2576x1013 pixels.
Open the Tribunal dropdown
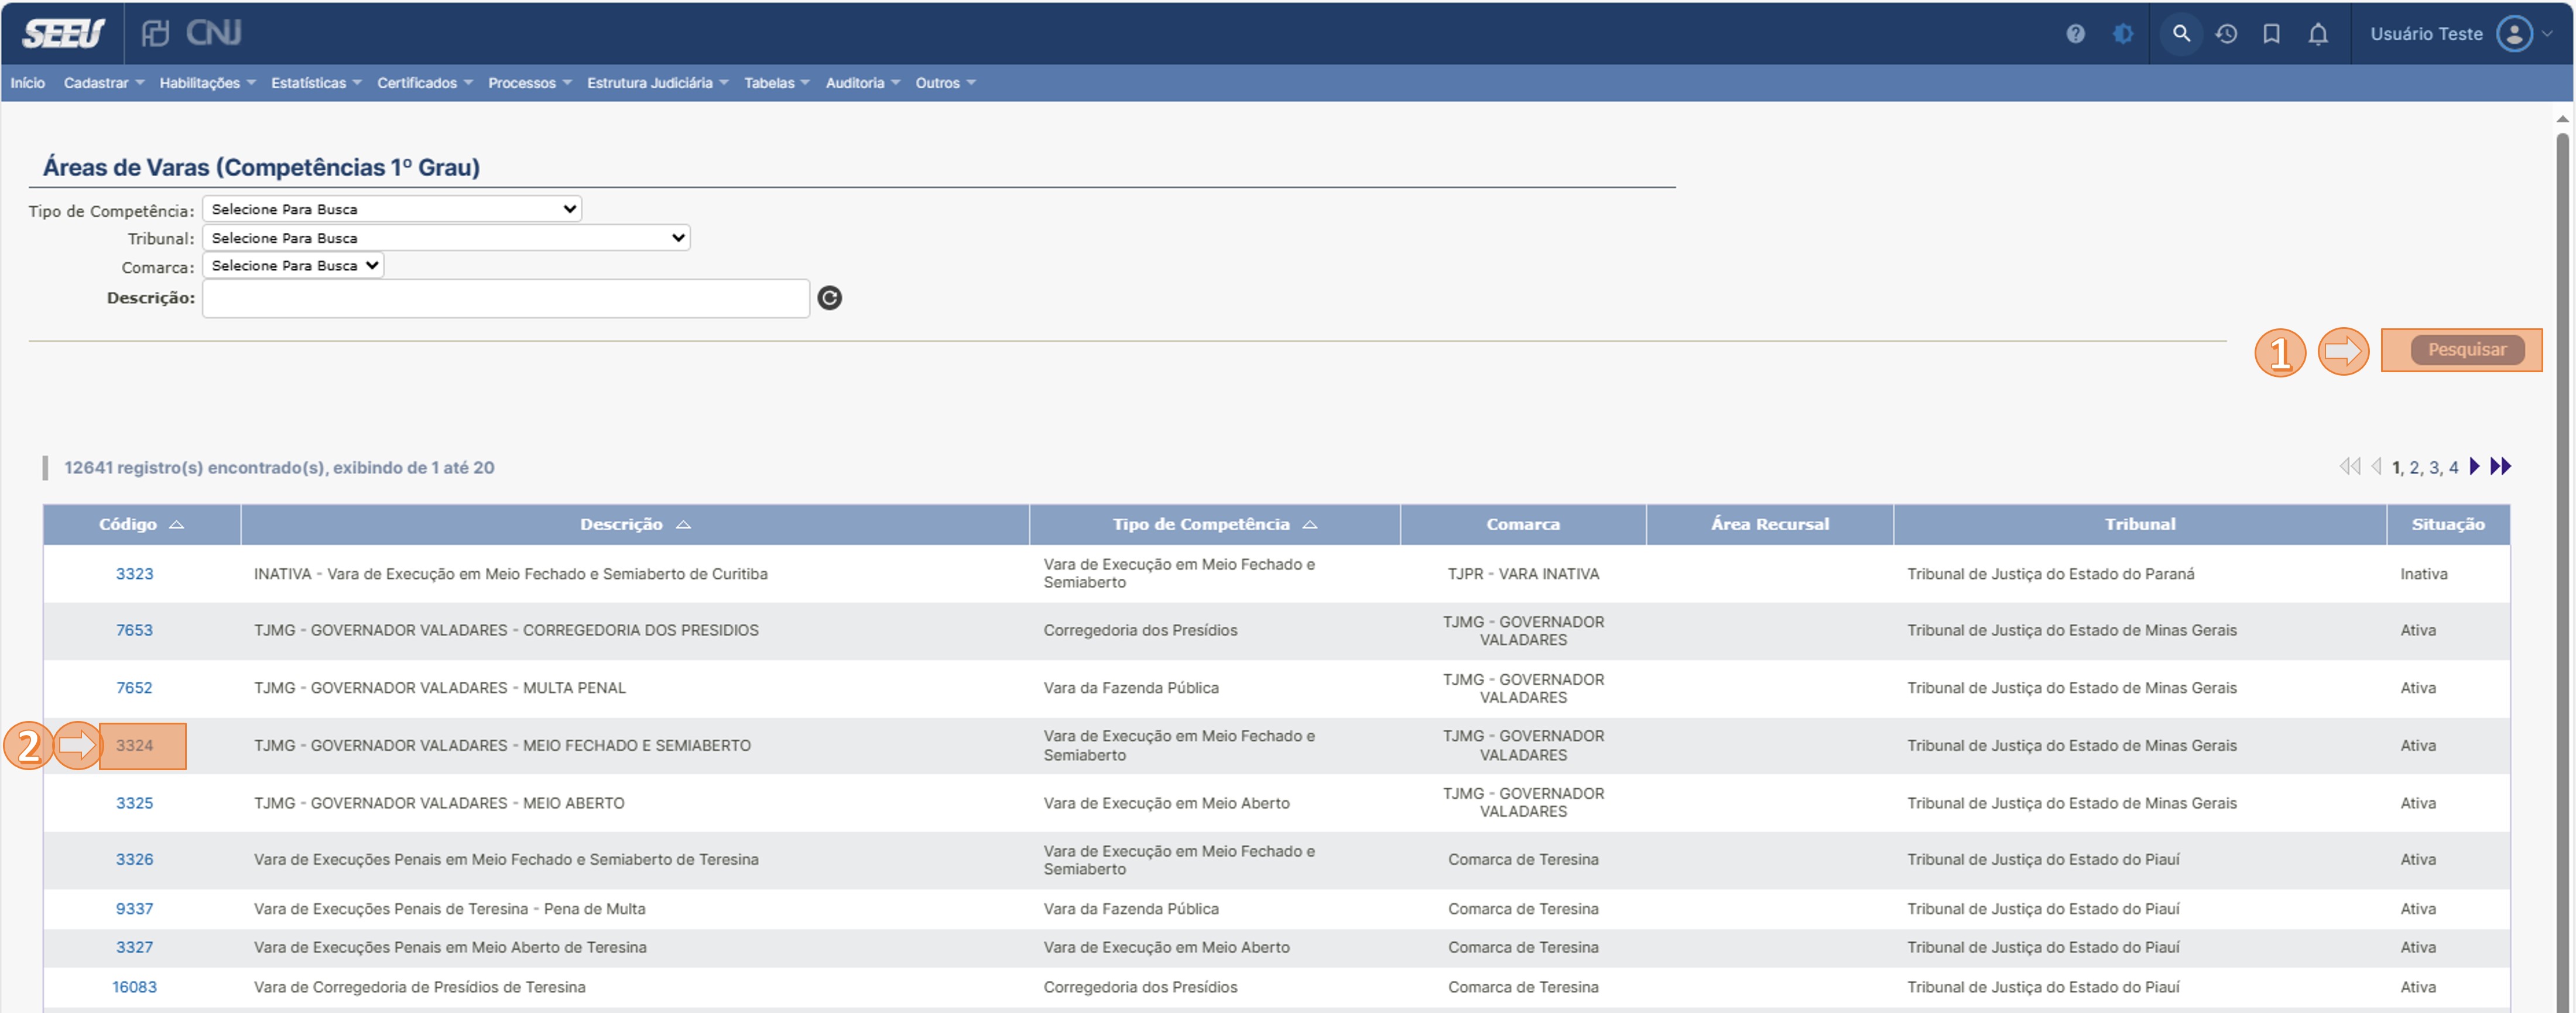pos(446,238)
